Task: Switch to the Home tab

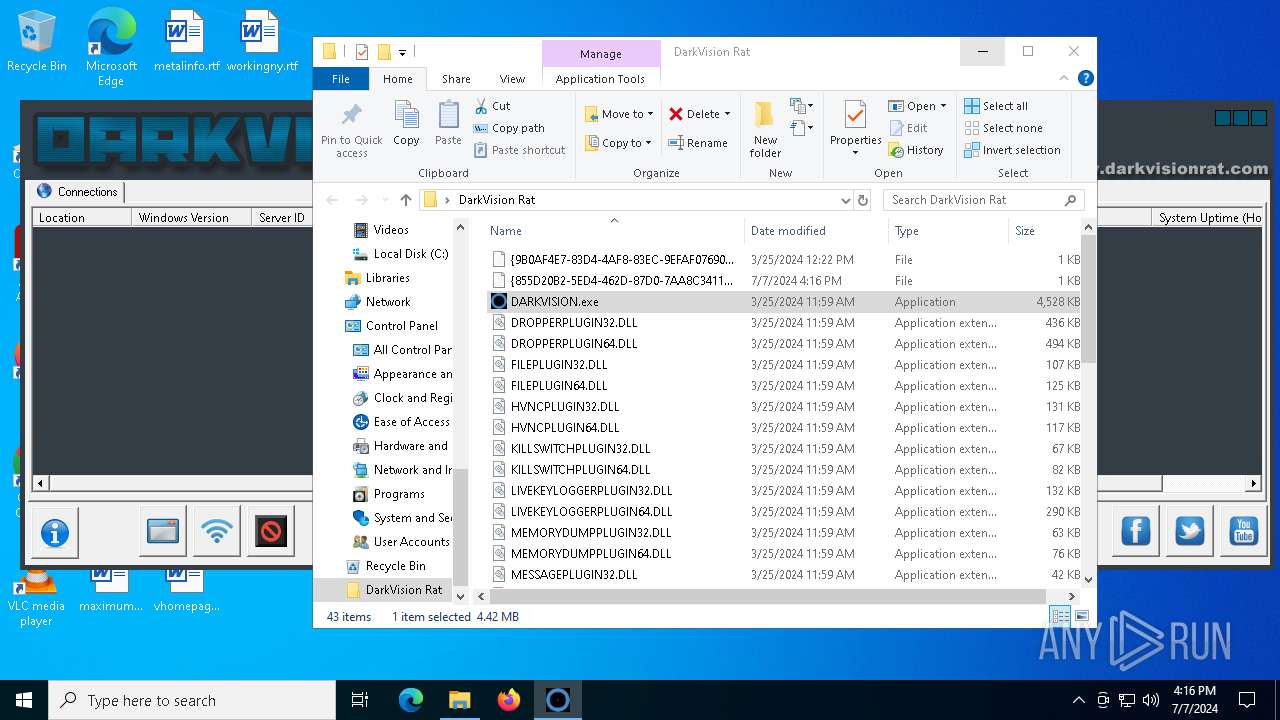Action: tap(397, 79)
